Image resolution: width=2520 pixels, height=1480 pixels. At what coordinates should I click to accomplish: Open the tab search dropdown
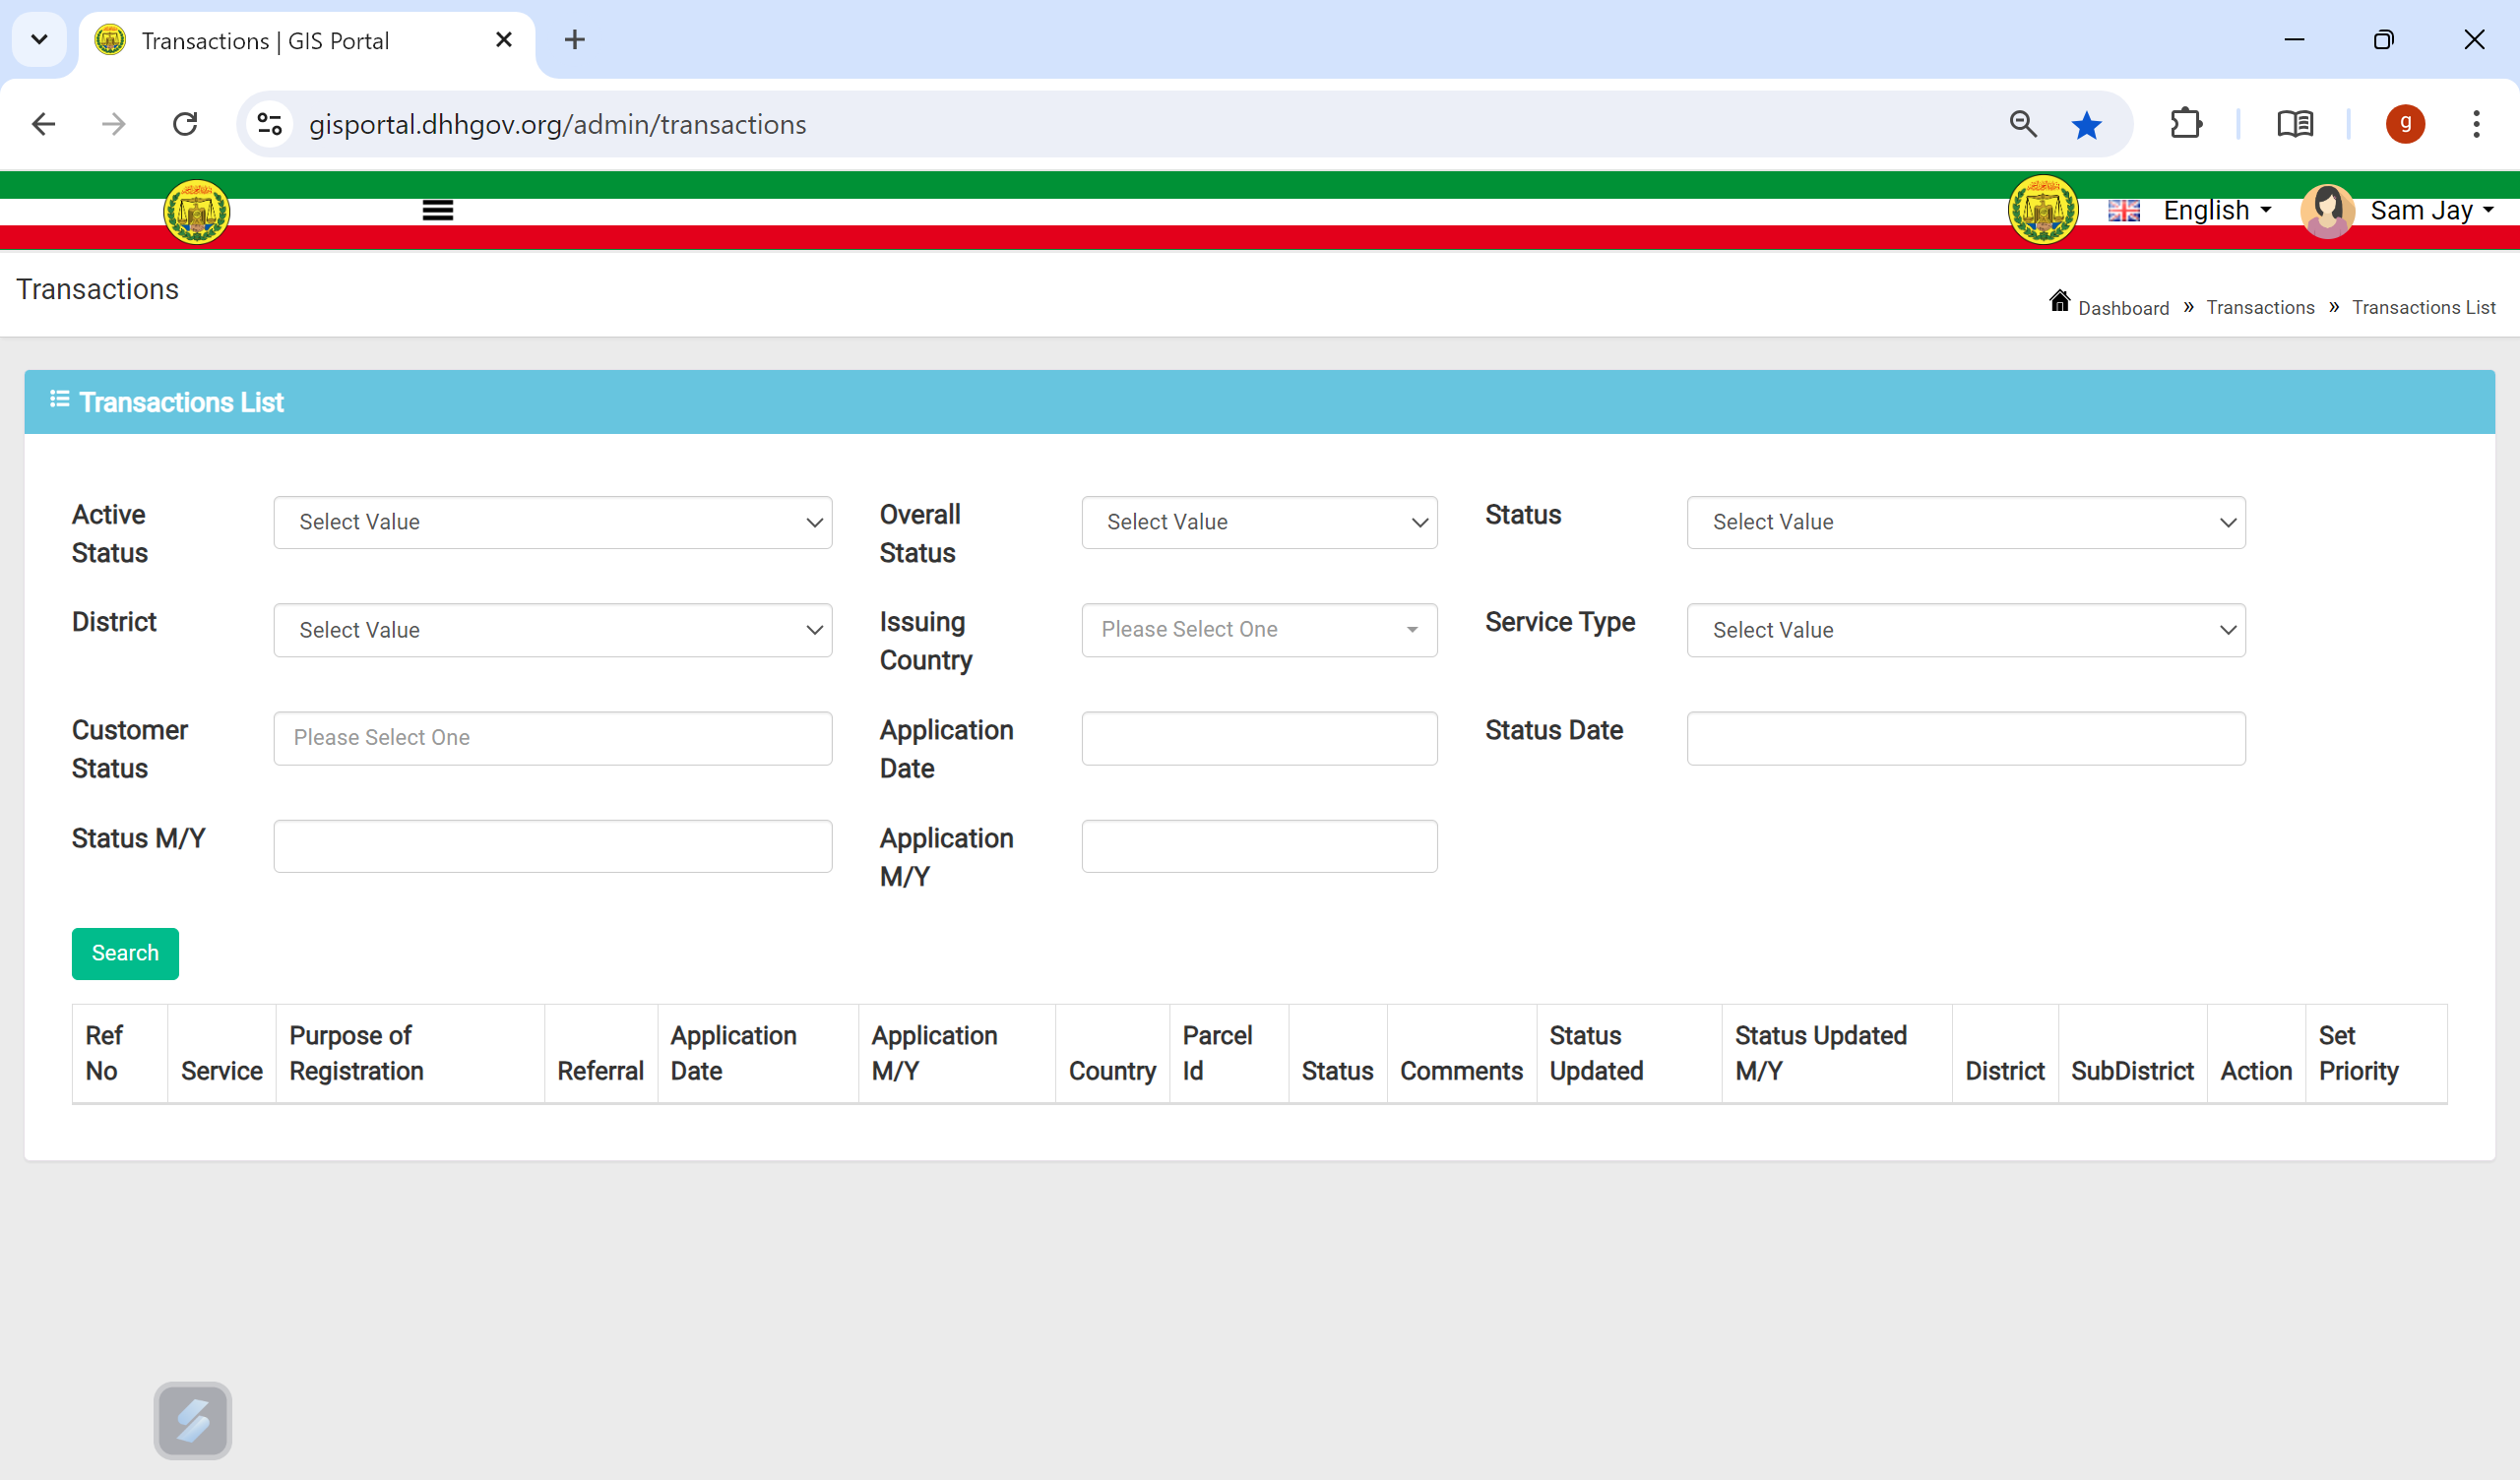(39, 40)
